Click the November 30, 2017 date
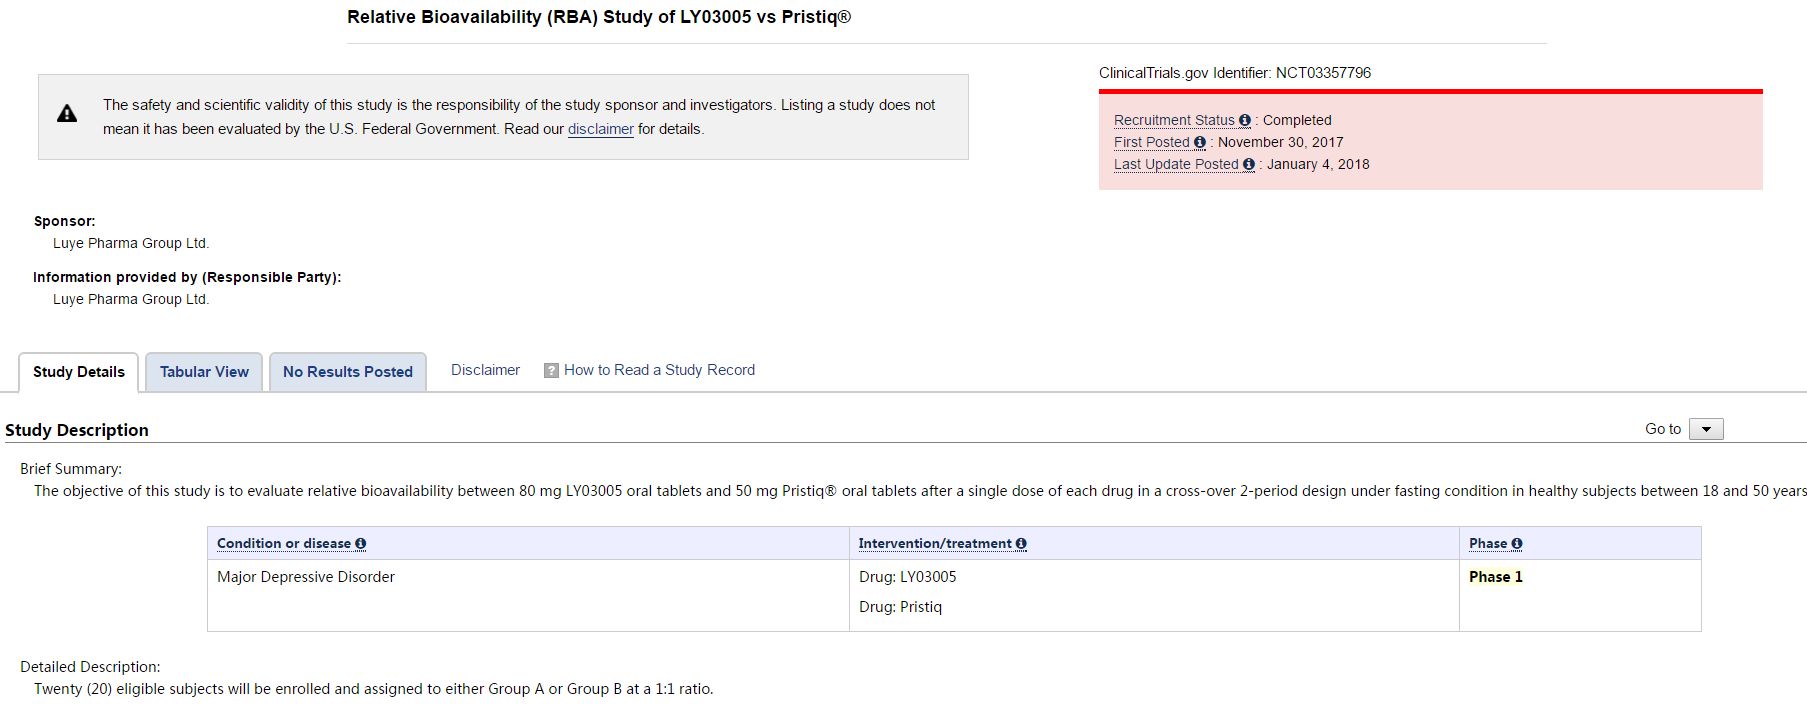This screenshot has width=1807, height=722. pos(1281,142)
